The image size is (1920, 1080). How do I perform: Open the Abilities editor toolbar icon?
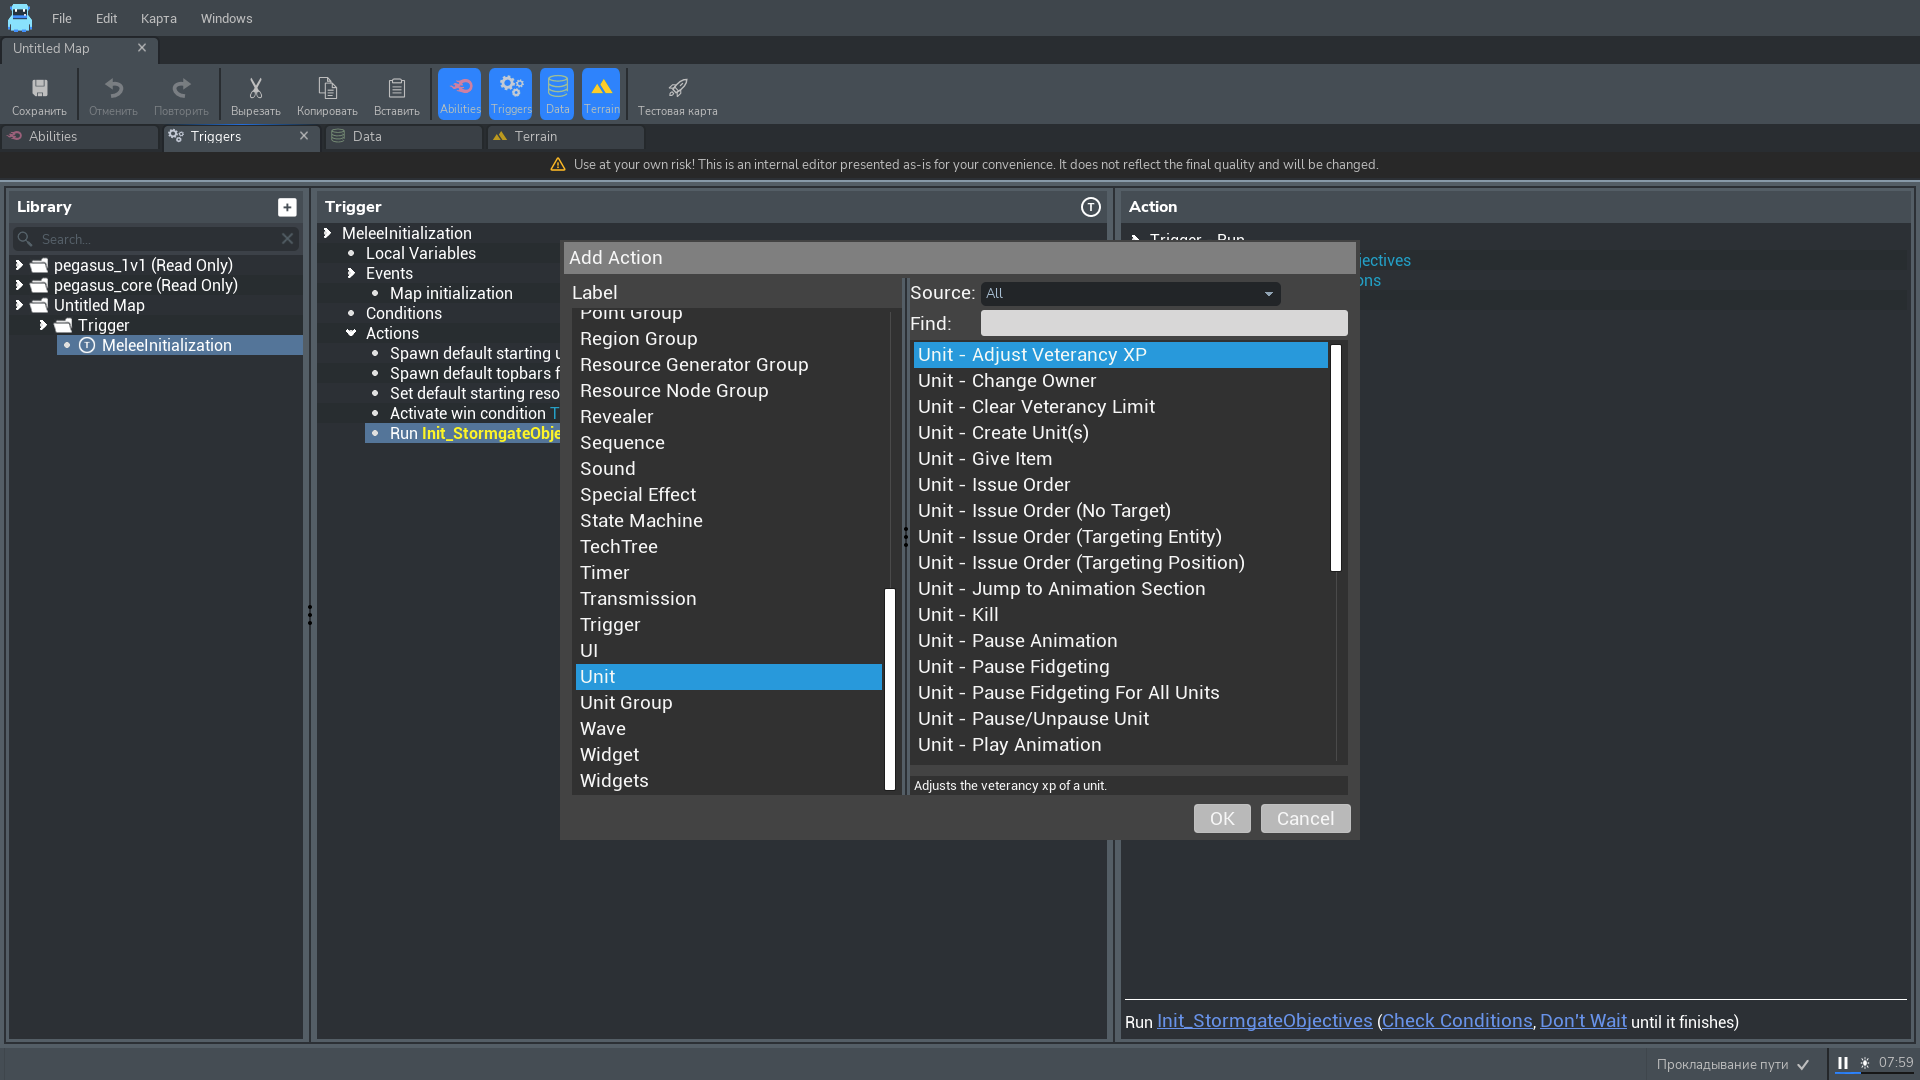(460, 94)
